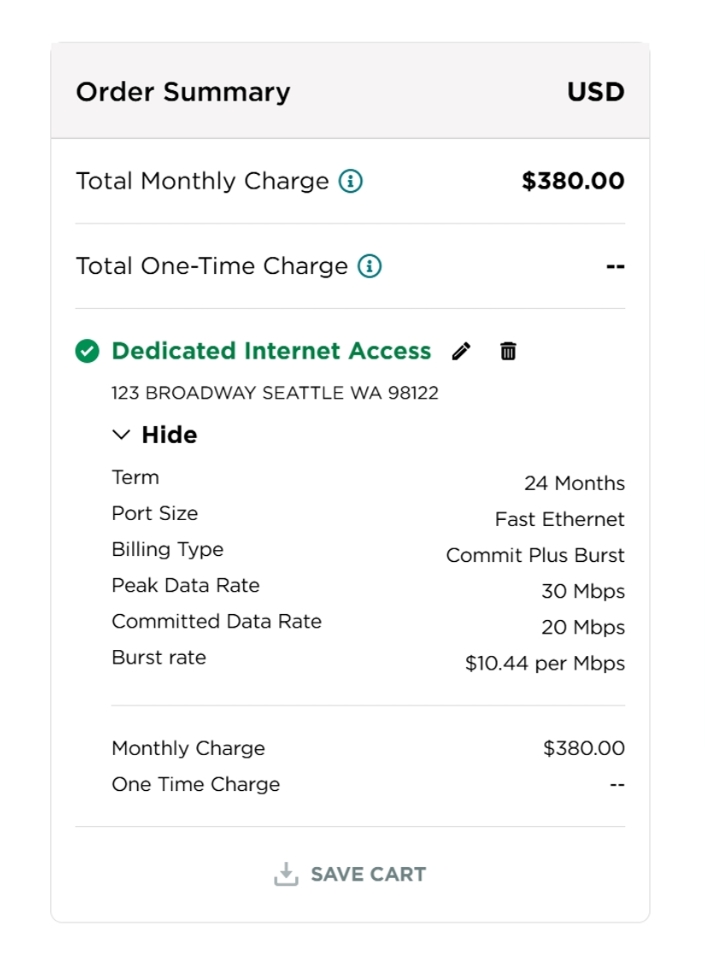Click the USD currency label

[595, 92]
